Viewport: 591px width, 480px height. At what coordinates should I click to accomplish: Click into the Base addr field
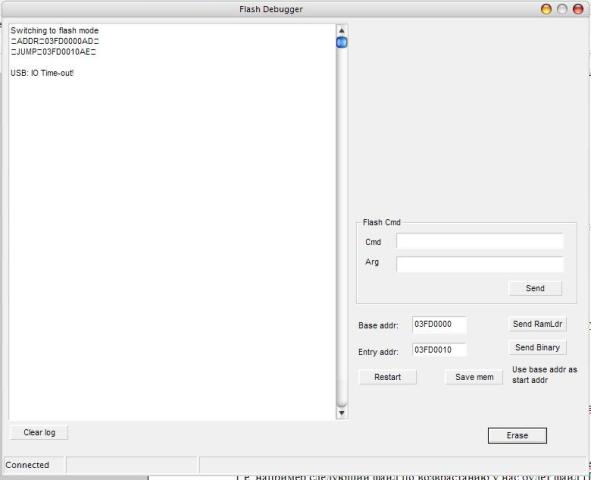pos(439,325)
